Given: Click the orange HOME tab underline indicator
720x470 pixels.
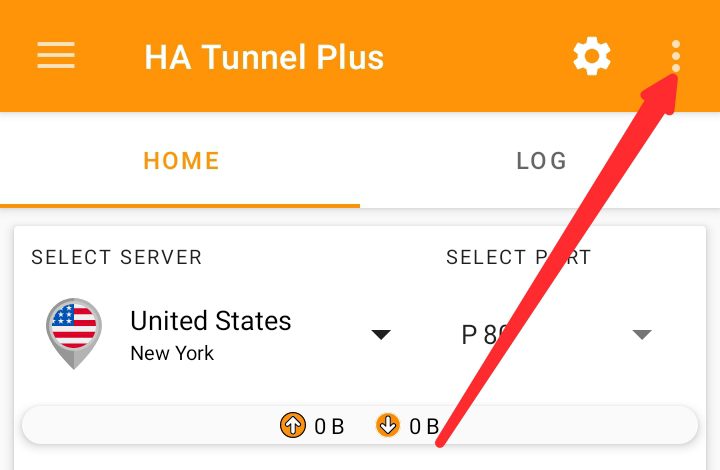Looking at the screenshot, I should pyautogui.click(x=180, y=206).
